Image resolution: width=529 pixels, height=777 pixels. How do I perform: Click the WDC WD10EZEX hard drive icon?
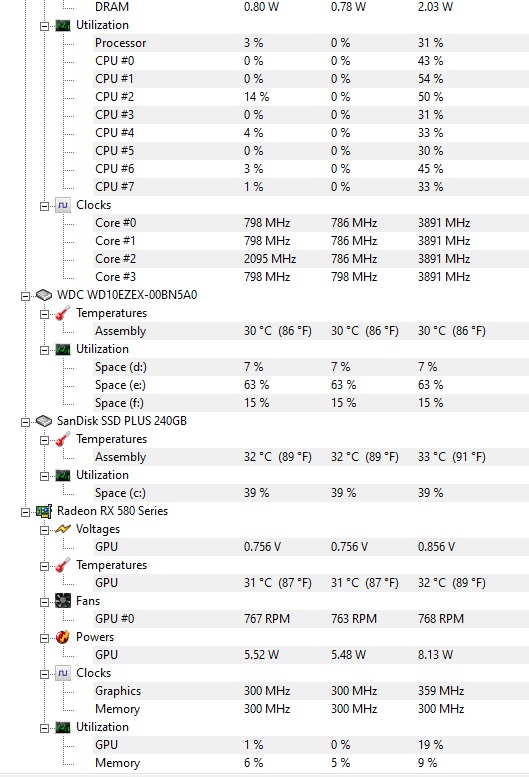click(x=44, y=295)
